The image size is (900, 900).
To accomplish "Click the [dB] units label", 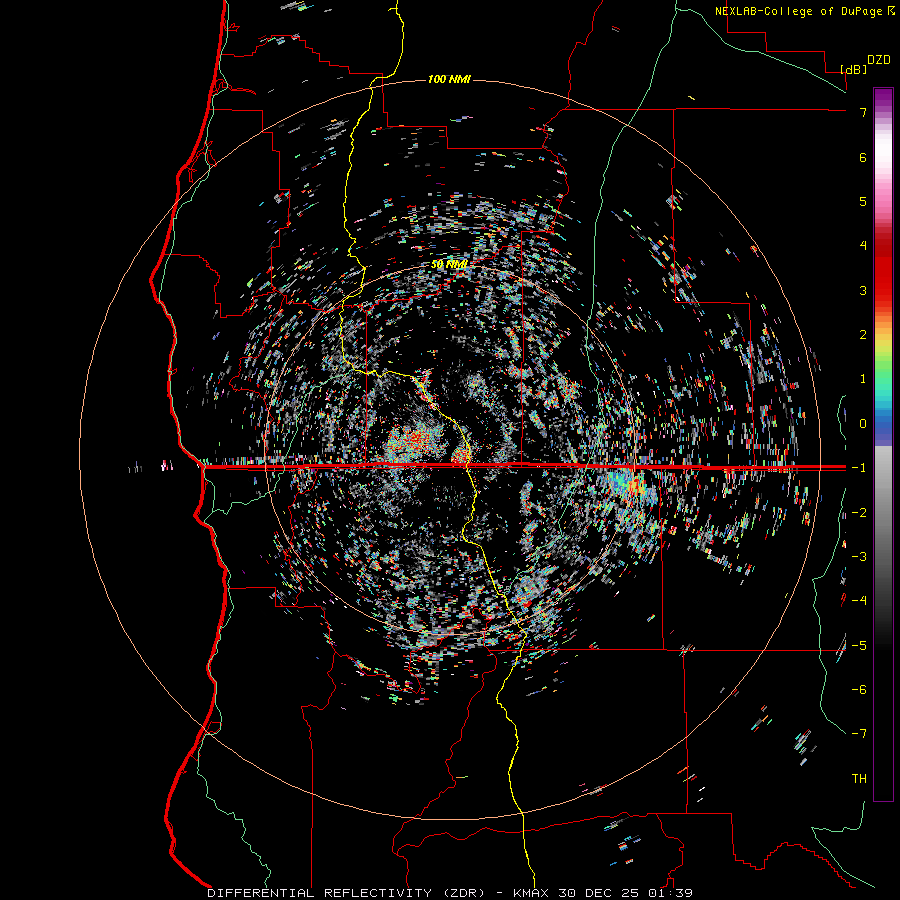I will (x=854, y=69).
